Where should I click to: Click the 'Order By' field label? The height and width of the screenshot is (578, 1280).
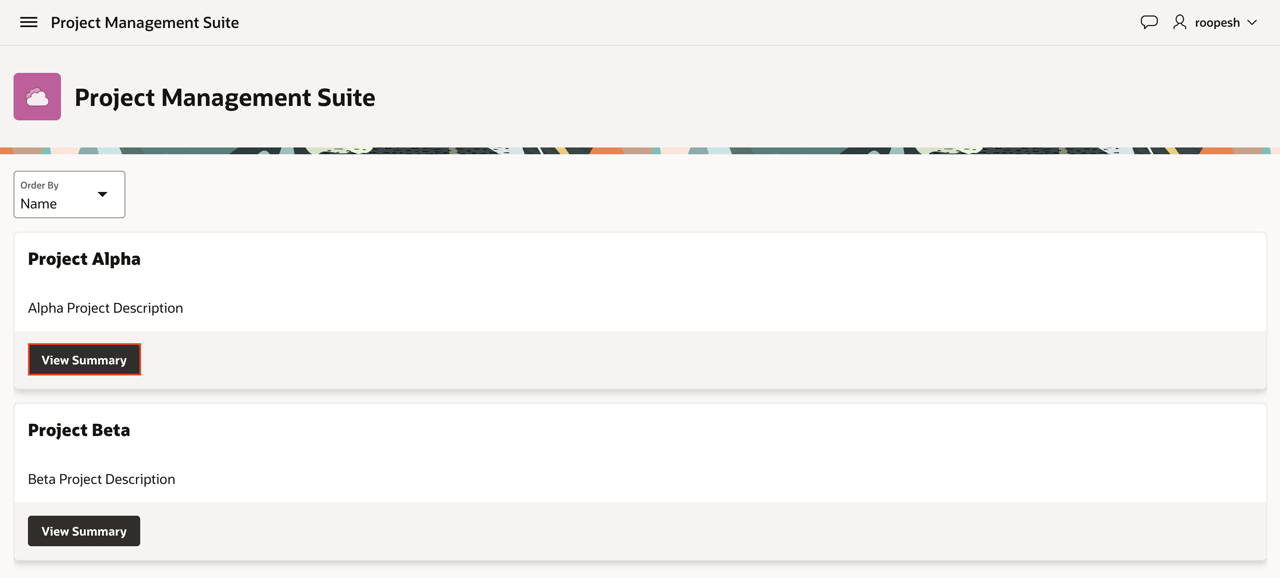pos(39,185)
